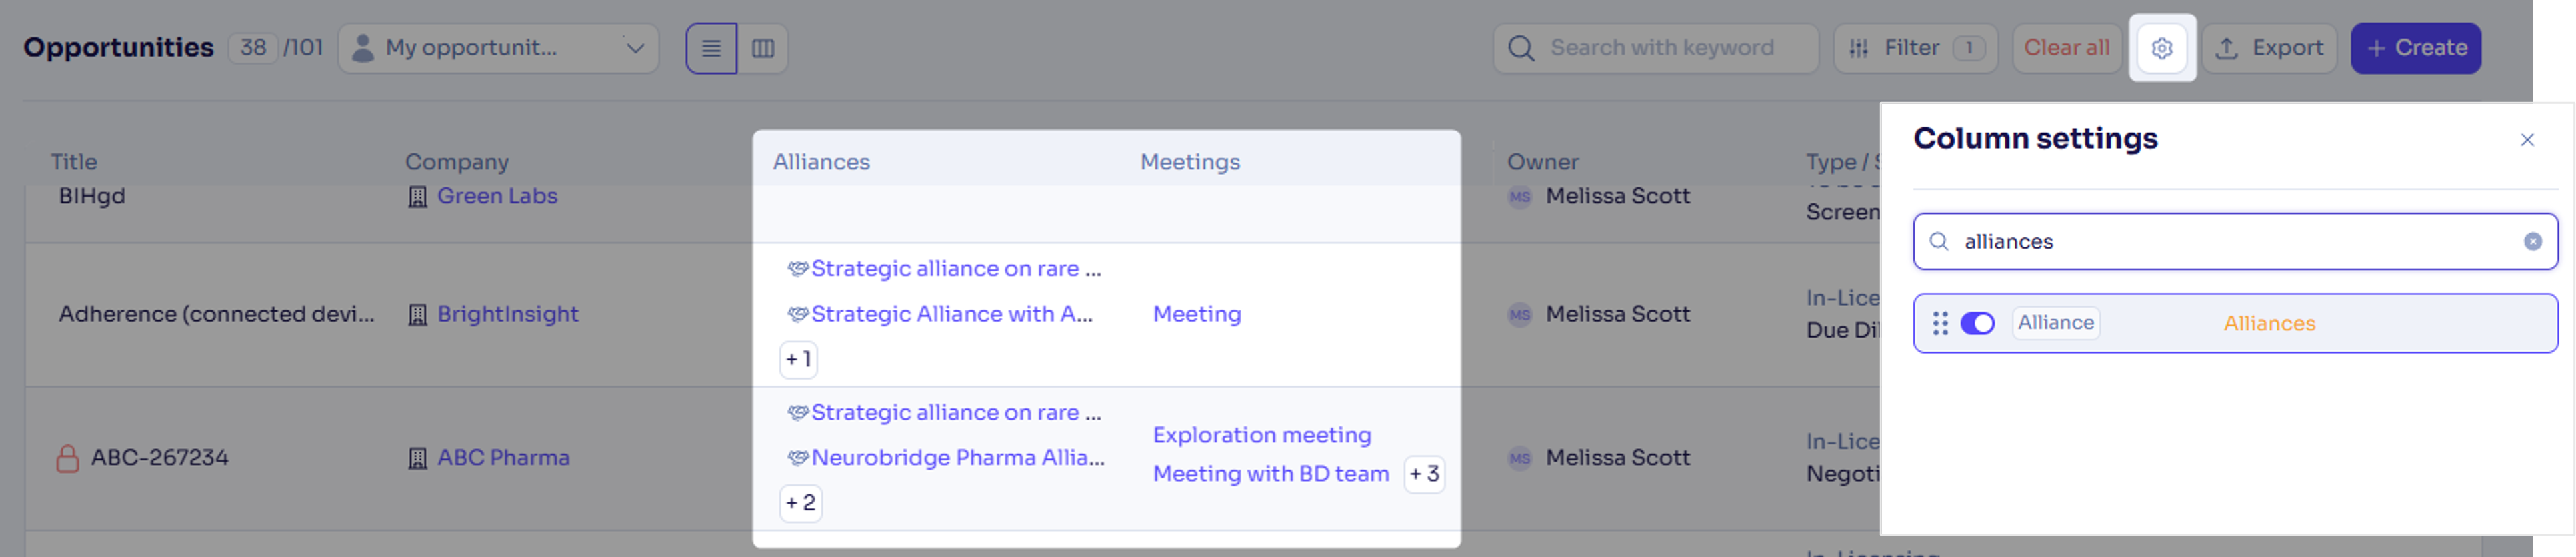This screenshot has width=2576, height=557.
Task: Expand the +3 more meetings badge
Action: [x=1424, y=474]
